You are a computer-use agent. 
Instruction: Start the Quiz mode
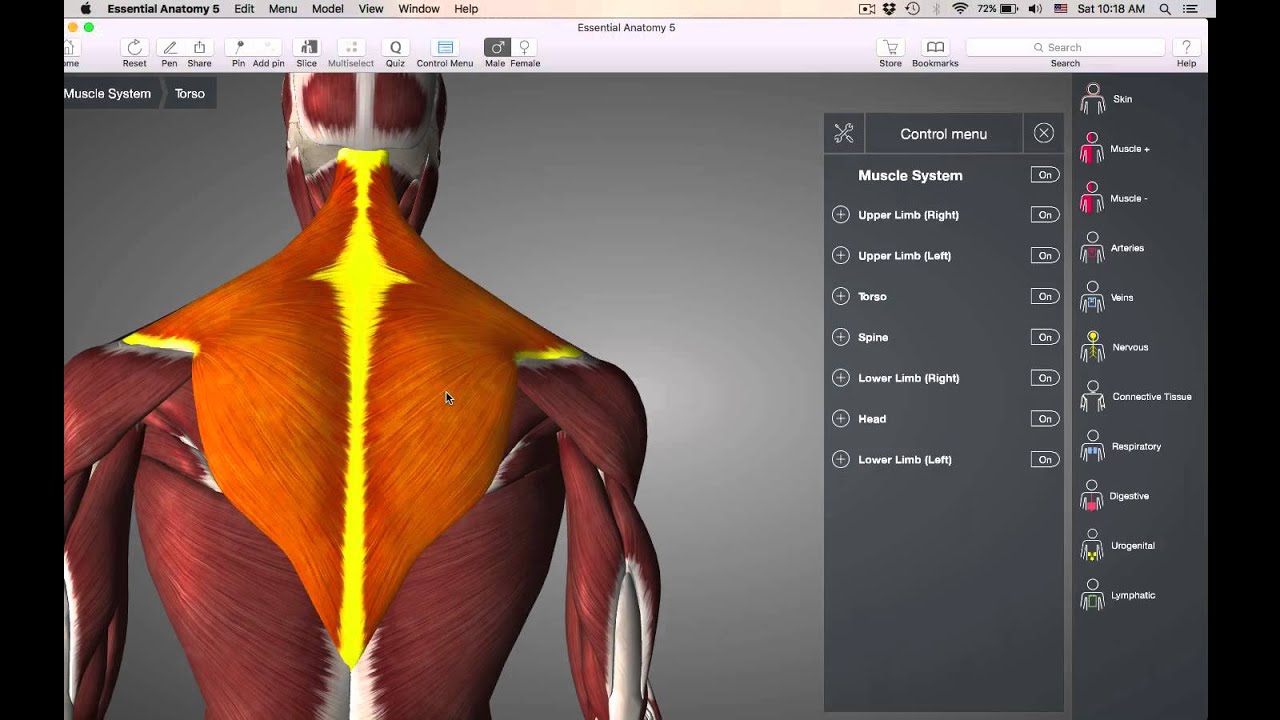(x=395, y=47)
